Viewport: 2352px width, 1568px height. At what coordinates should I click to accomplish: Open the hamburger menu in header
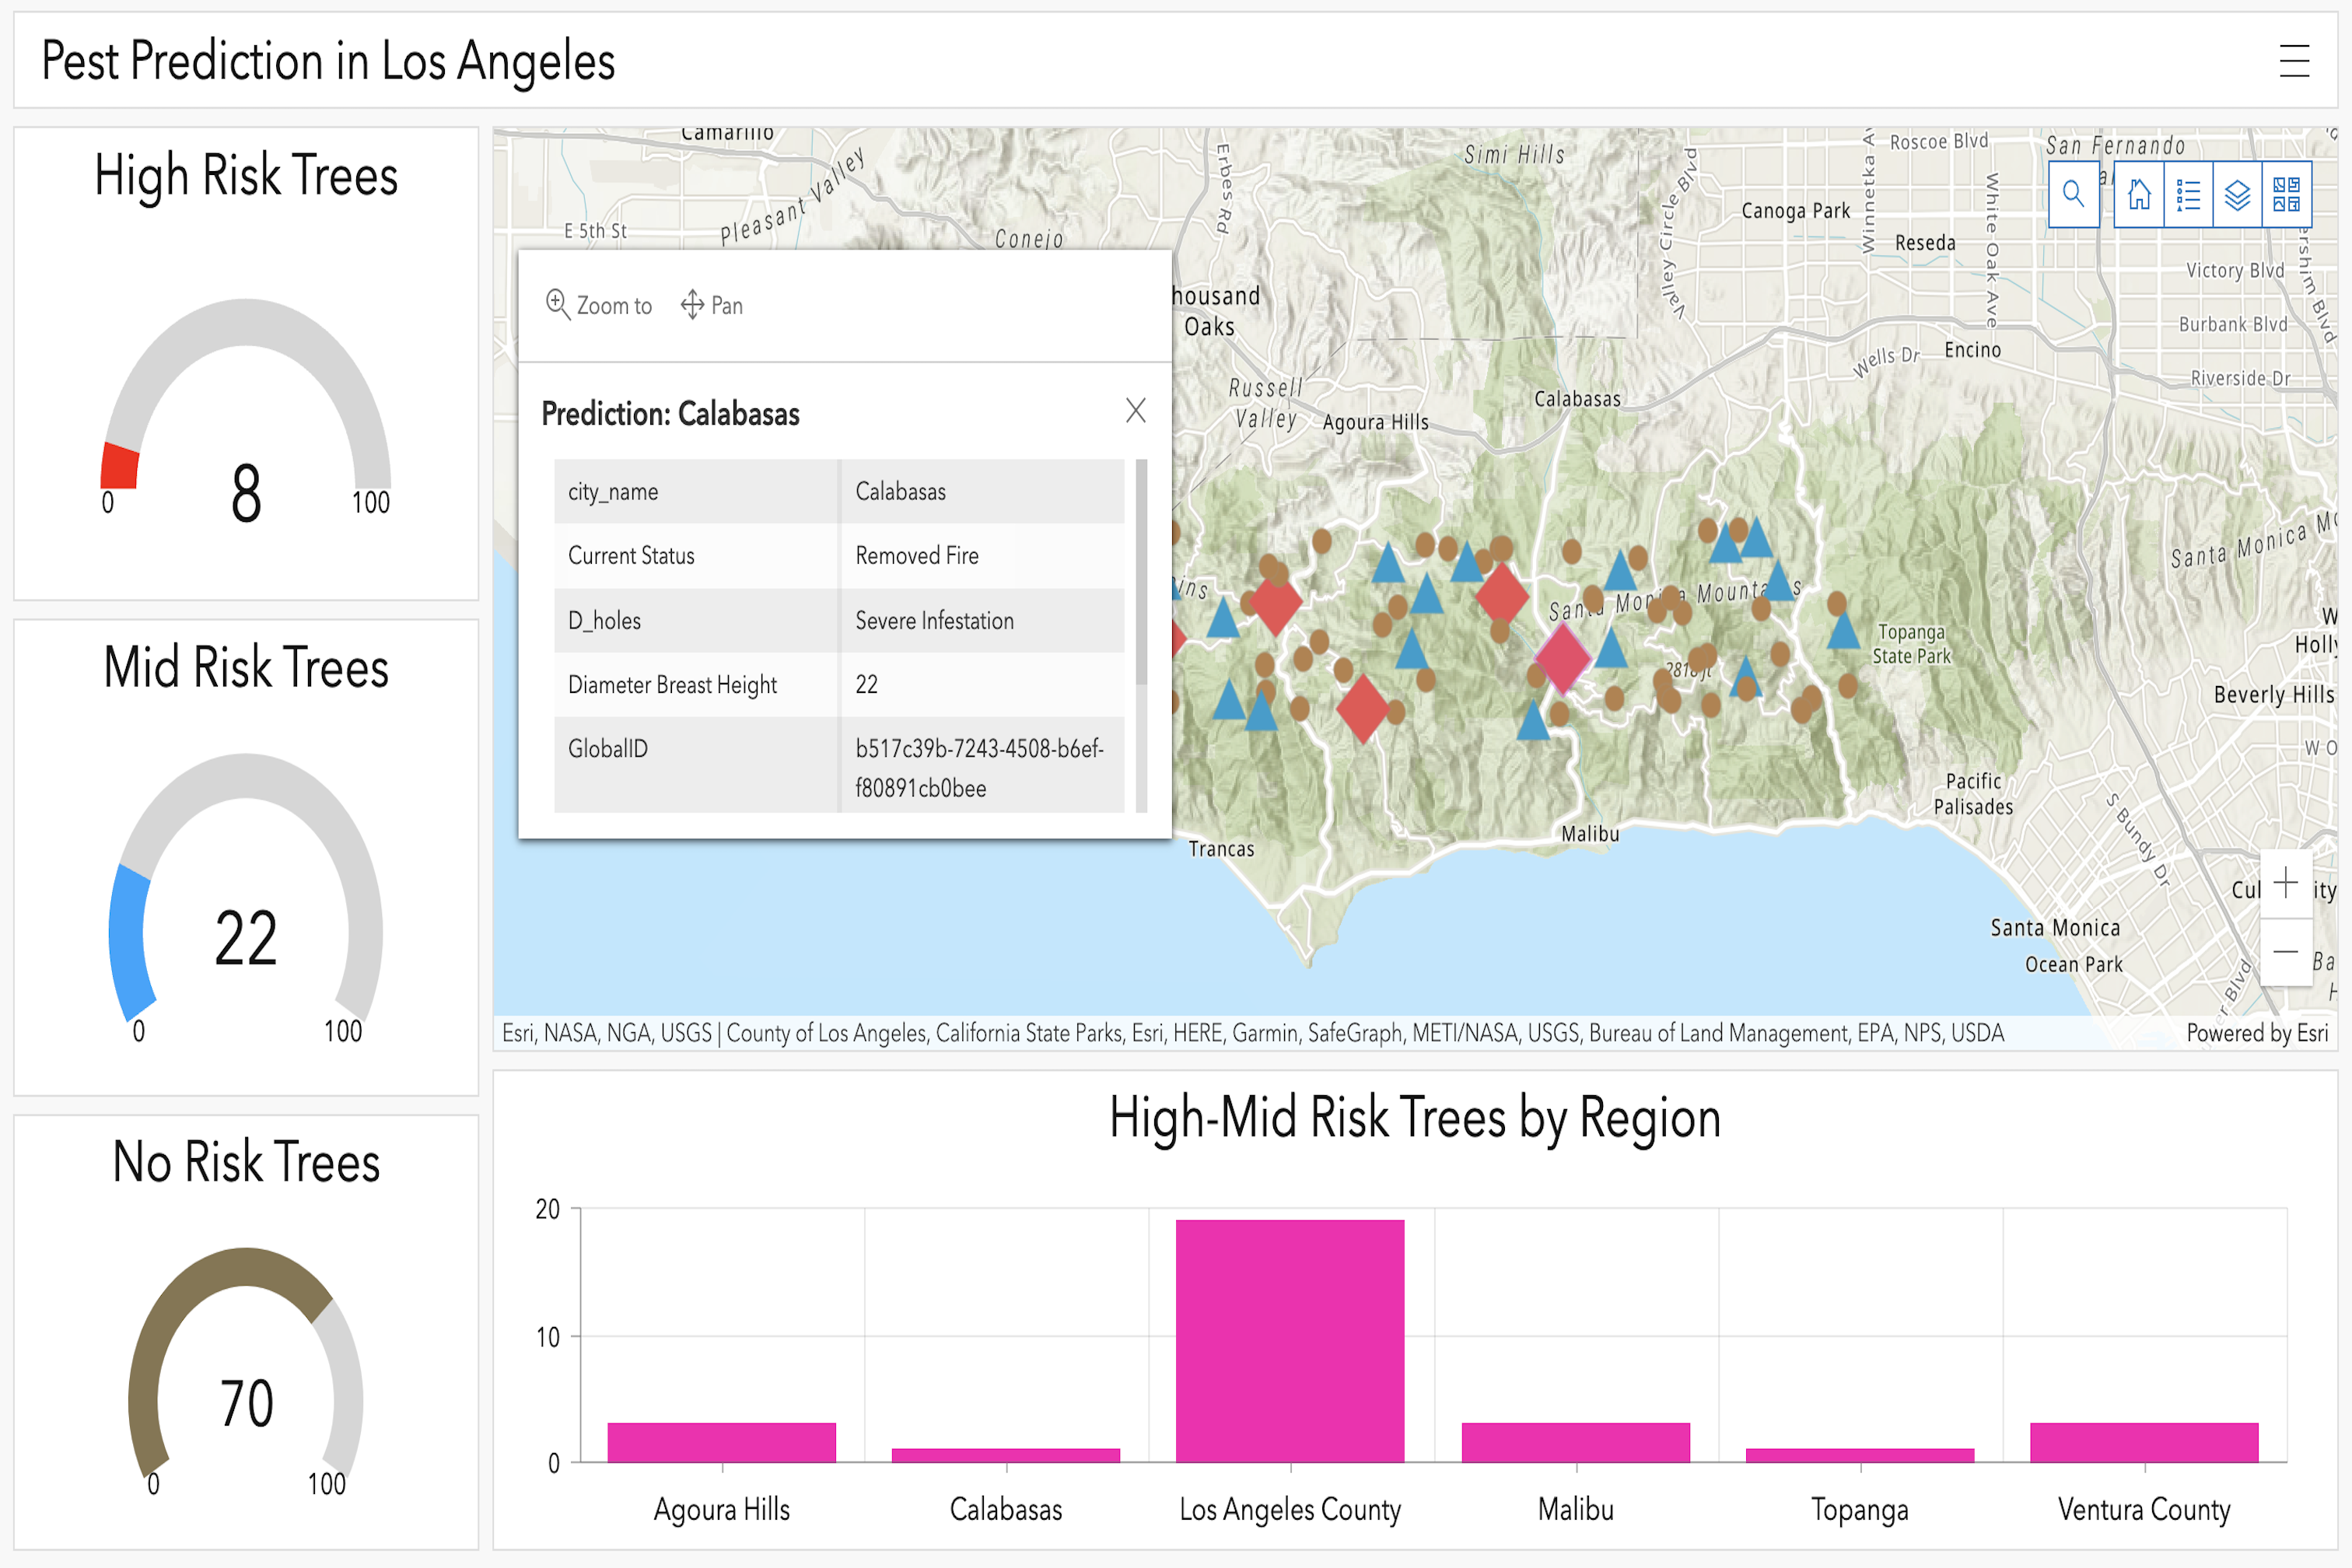pyautogui.click(x=2294, y=61)
